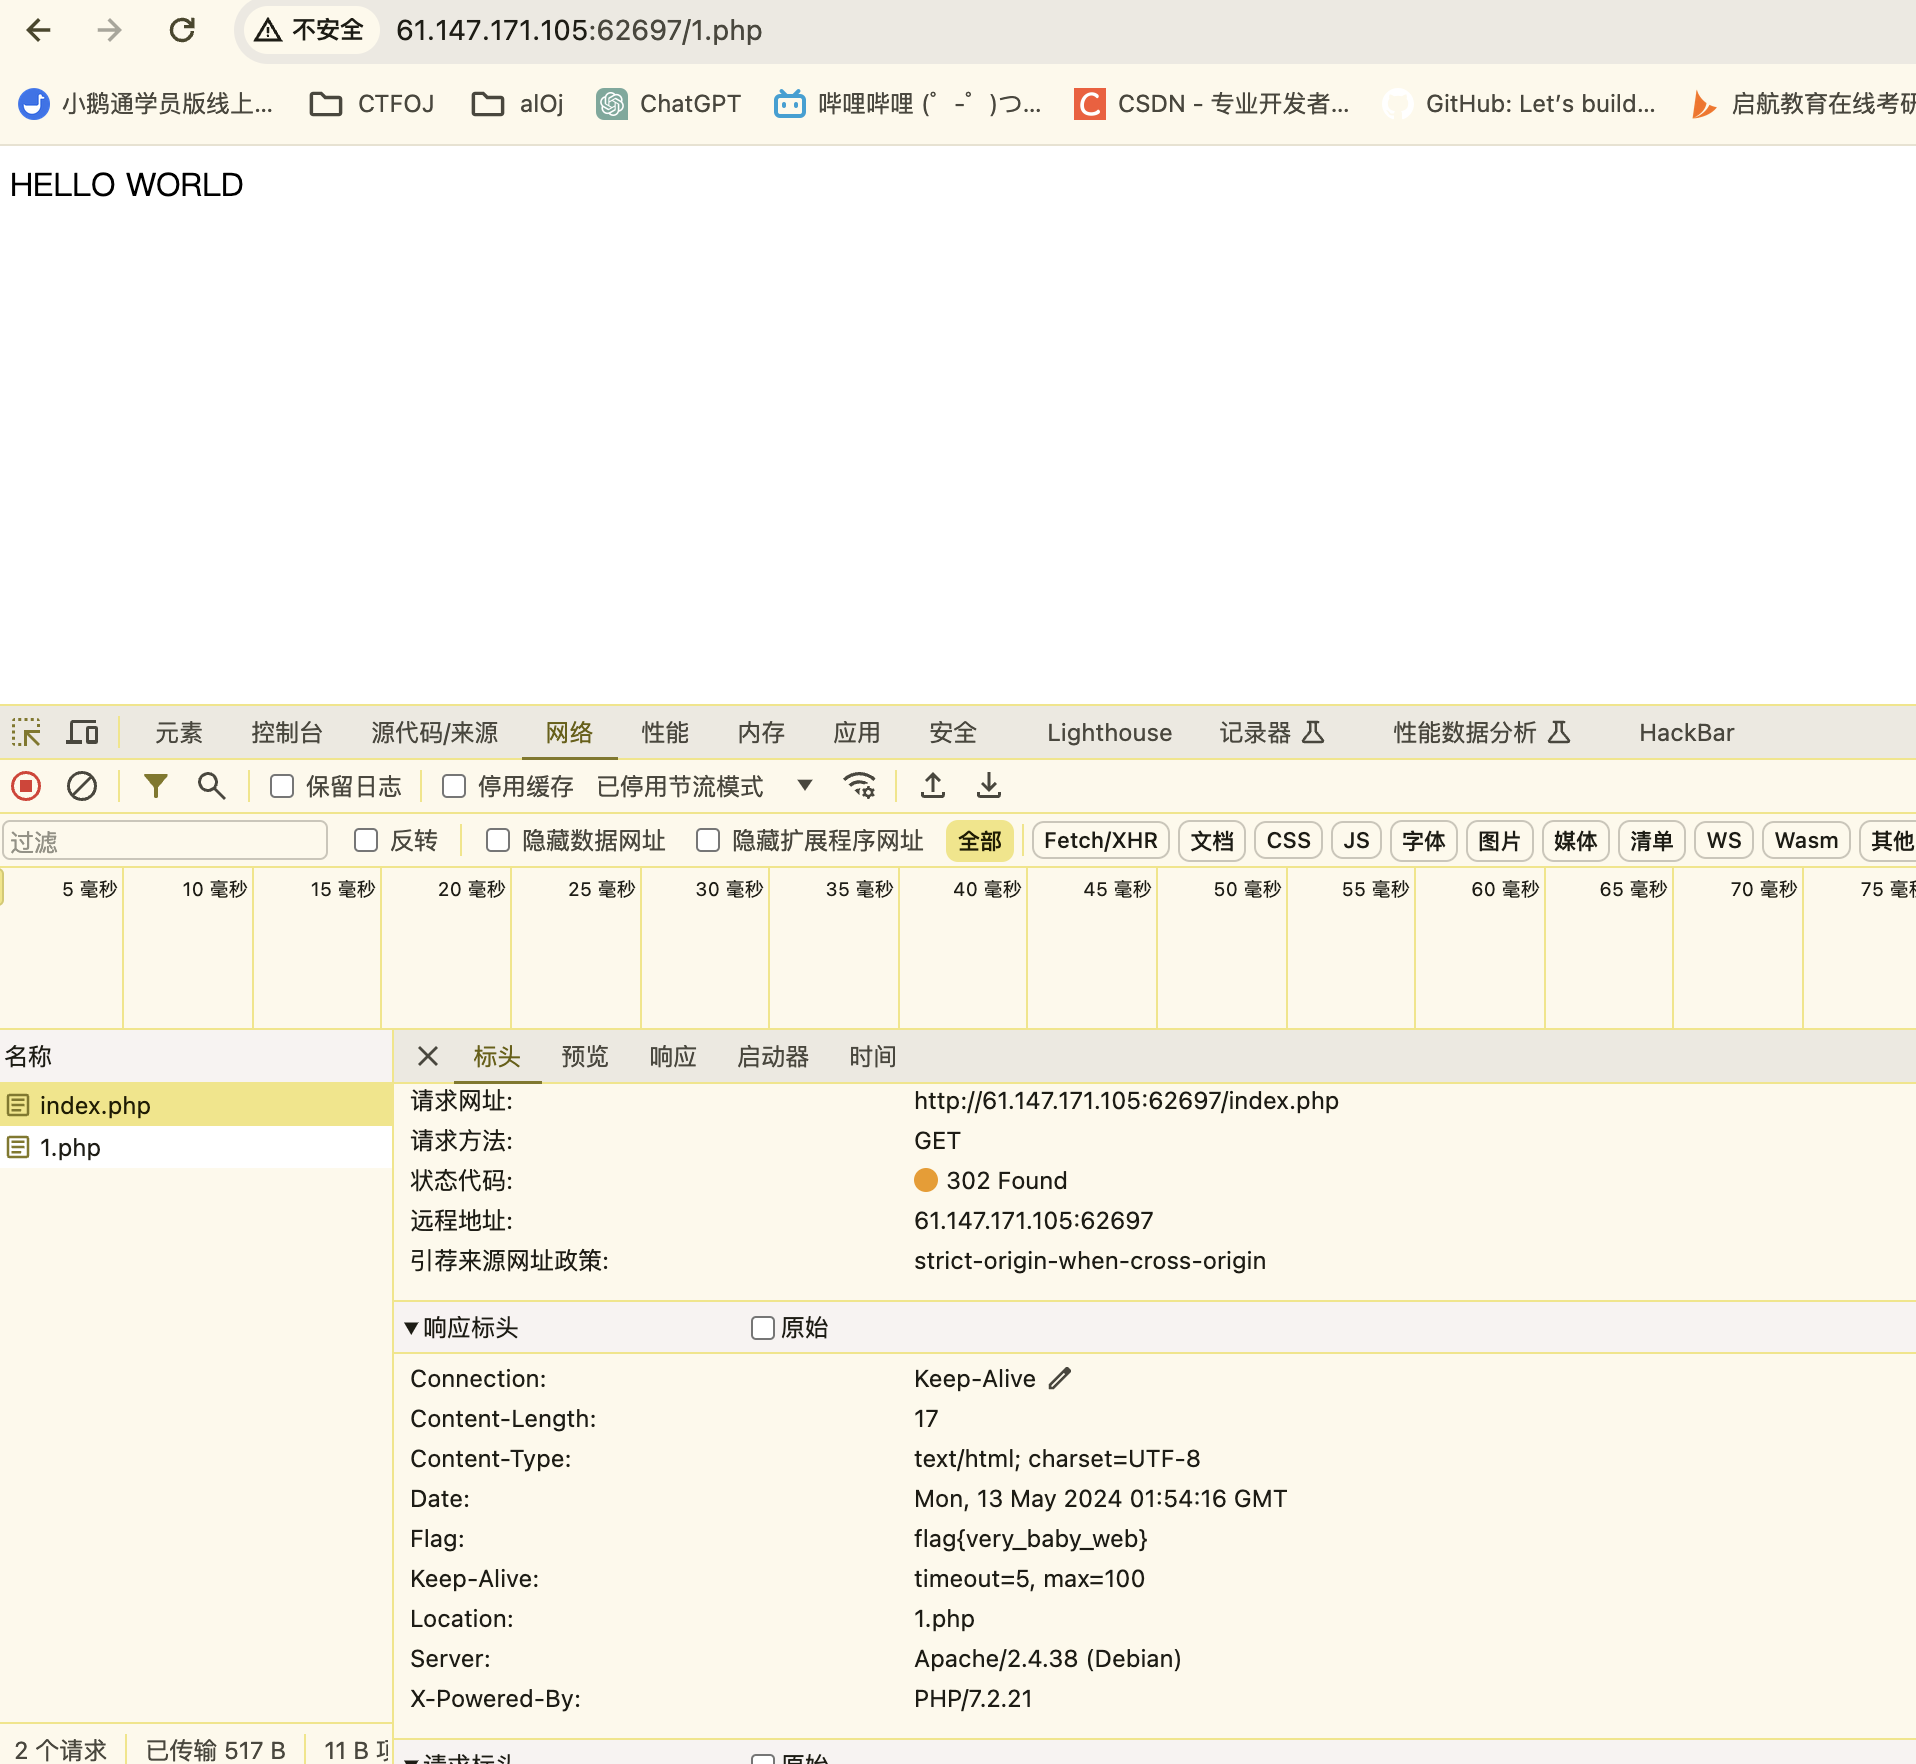Open the HackBar panel
1916x1764 pixels.
[x=1686, y=732]
